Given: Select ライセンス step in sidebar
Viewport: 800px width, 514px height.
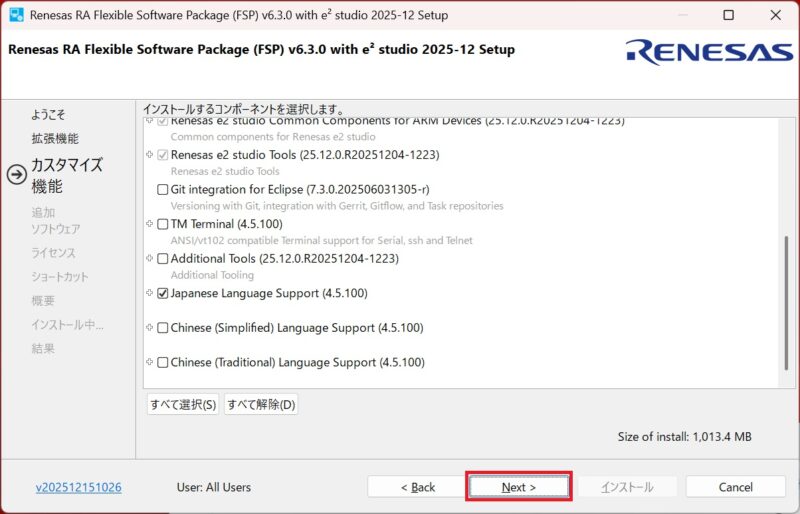Looking at the screenshot, I should [x=54, y=253].
